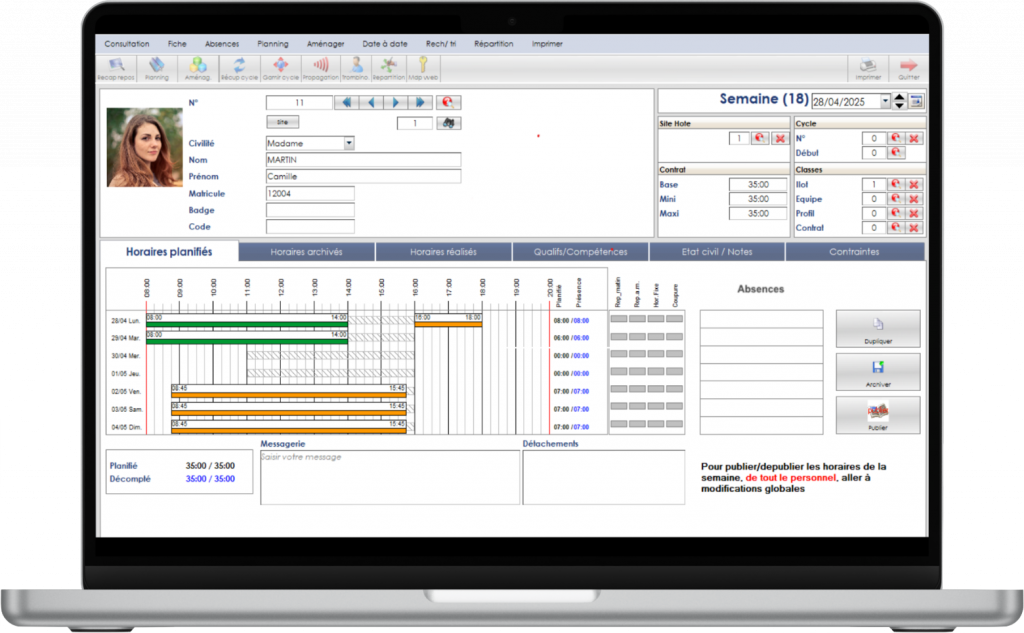Open the Civilité dropdown
The image size is (1024, 633).
pyautogui.click(x=349, y=143)
